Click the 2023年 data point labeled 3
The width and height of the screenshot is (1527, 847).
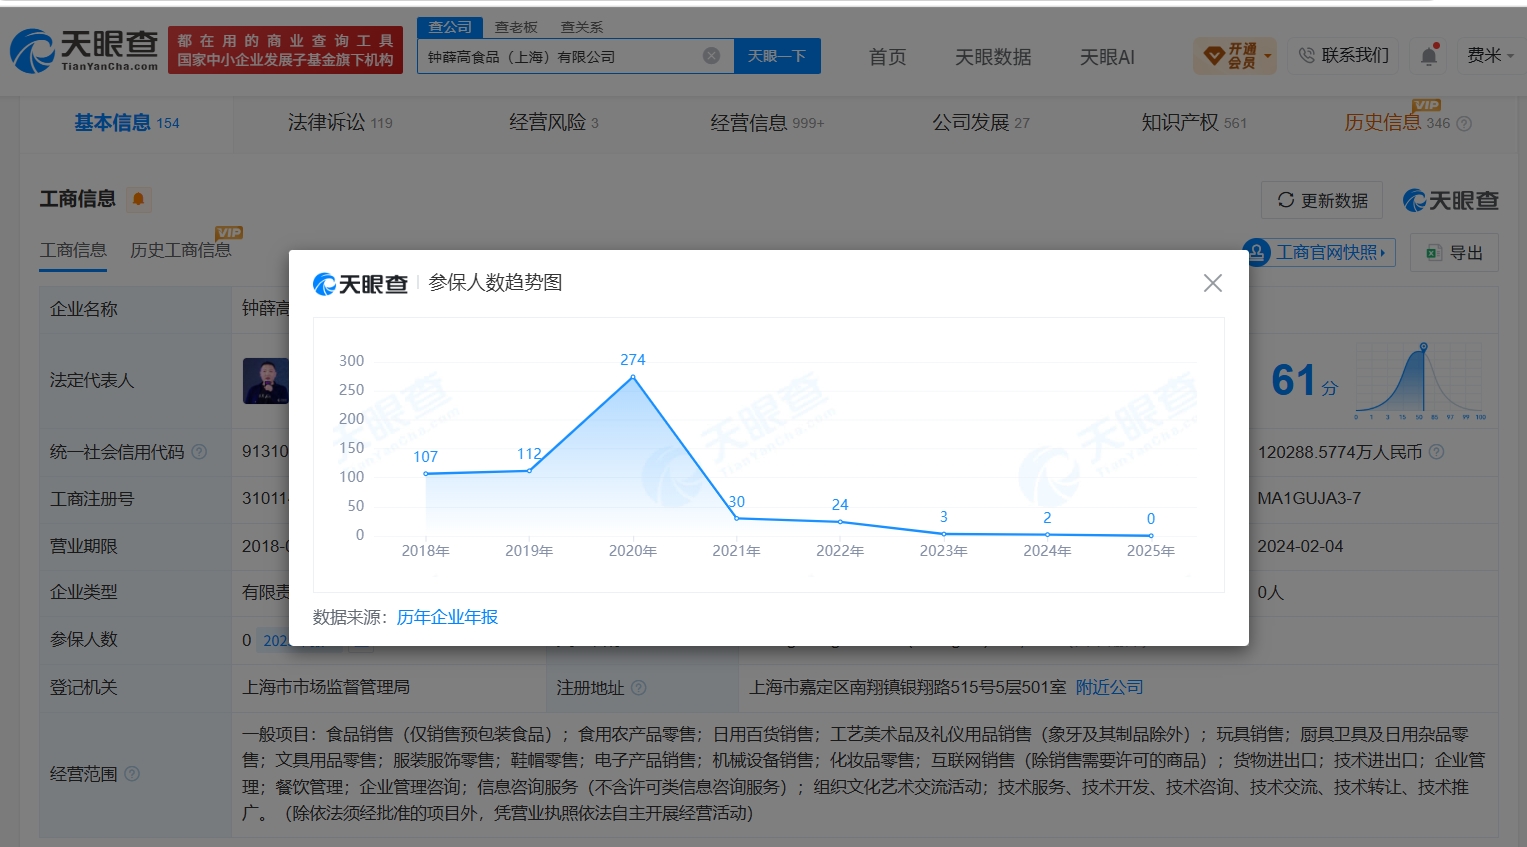944,534
